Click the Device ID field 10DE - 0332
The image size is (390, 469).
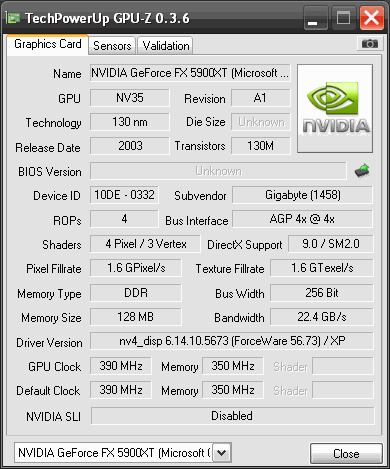124,195
